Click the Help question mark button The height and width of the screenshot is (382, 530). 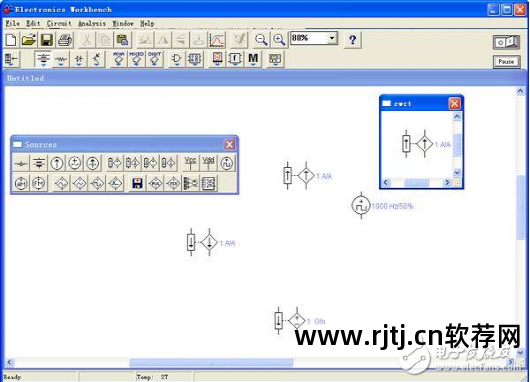(352, 40)
